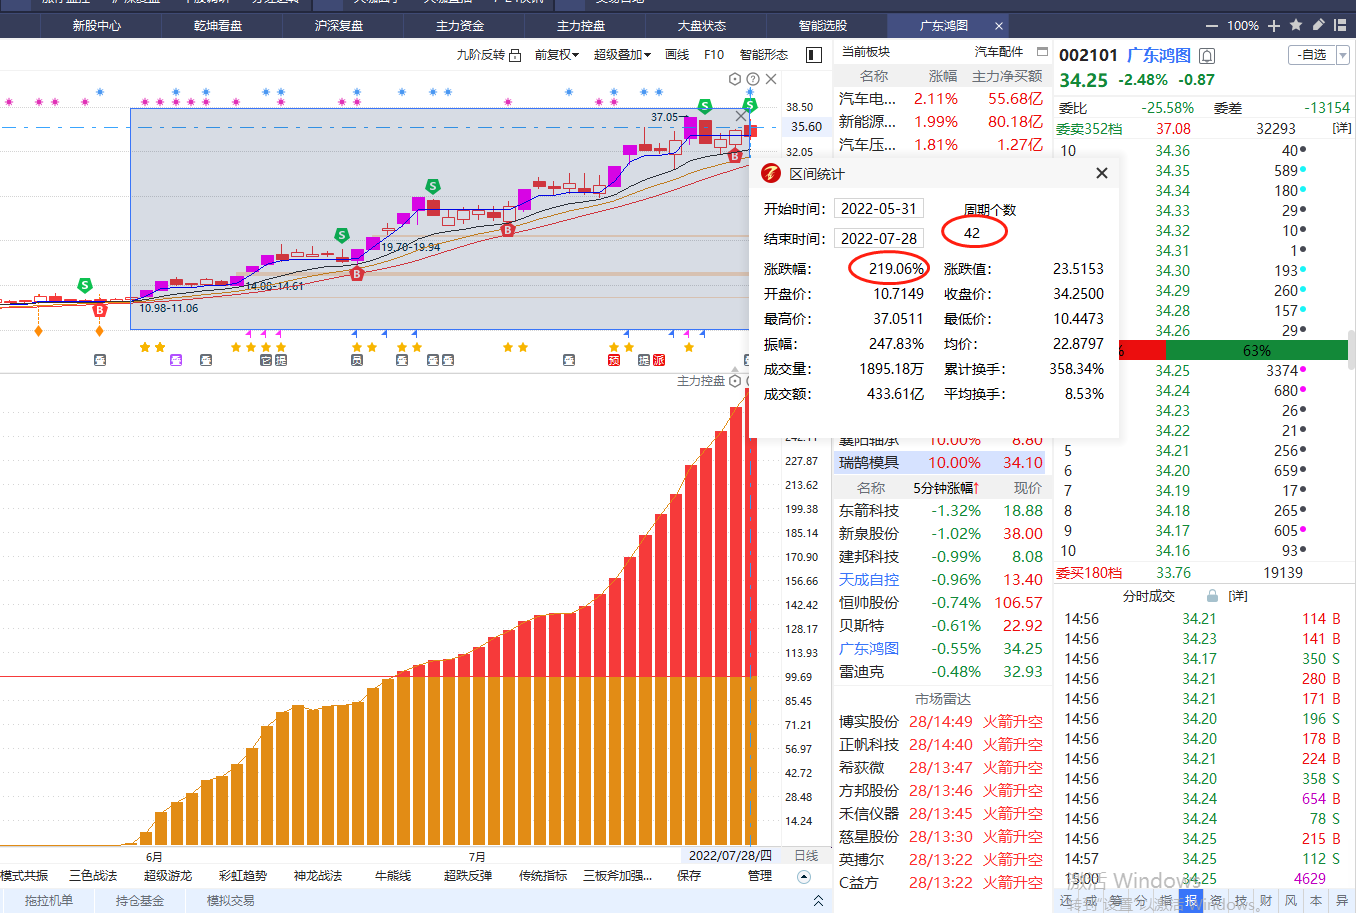
Task: Click the buy/sell ratio 63% green bar
Action: click(x=1256, y=350)
